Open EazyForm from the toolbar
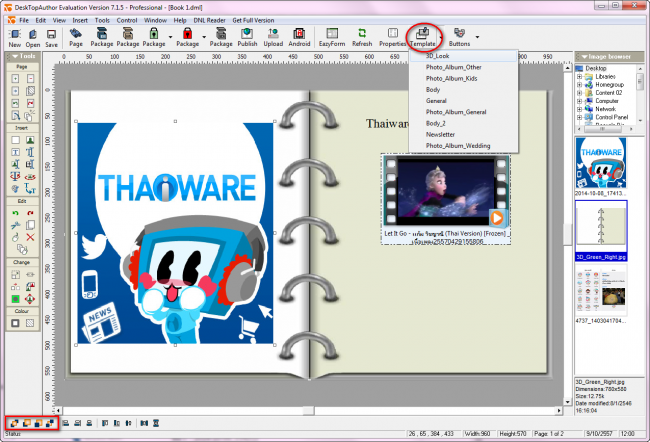The image size is (650, 442). pyautogui.click(x=332, y=38)
